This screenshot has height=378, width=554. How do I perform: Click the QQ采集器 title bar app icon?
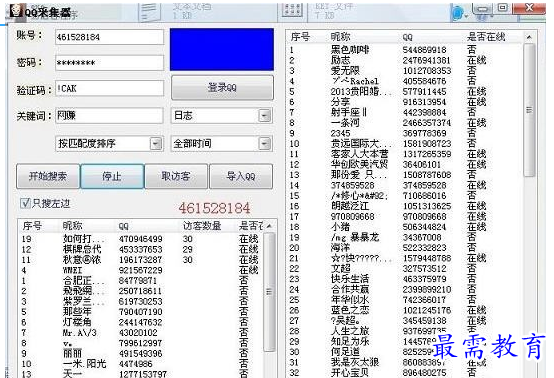point(16,11)
